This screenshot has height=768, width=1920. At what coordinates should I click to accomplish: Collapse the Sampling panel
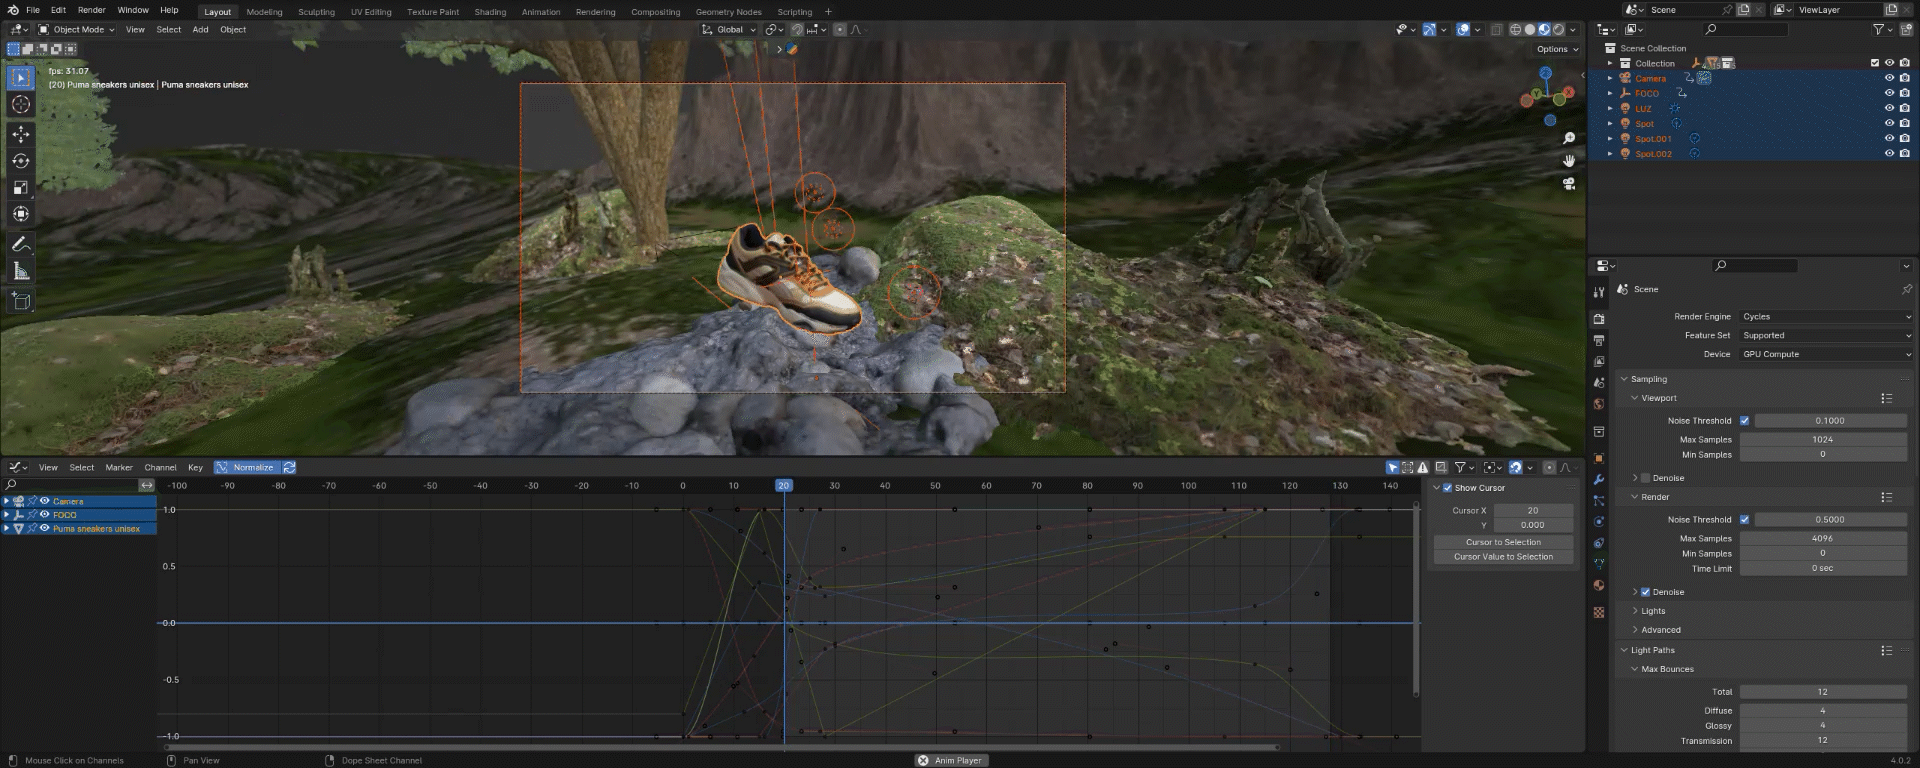point(1648,379)
